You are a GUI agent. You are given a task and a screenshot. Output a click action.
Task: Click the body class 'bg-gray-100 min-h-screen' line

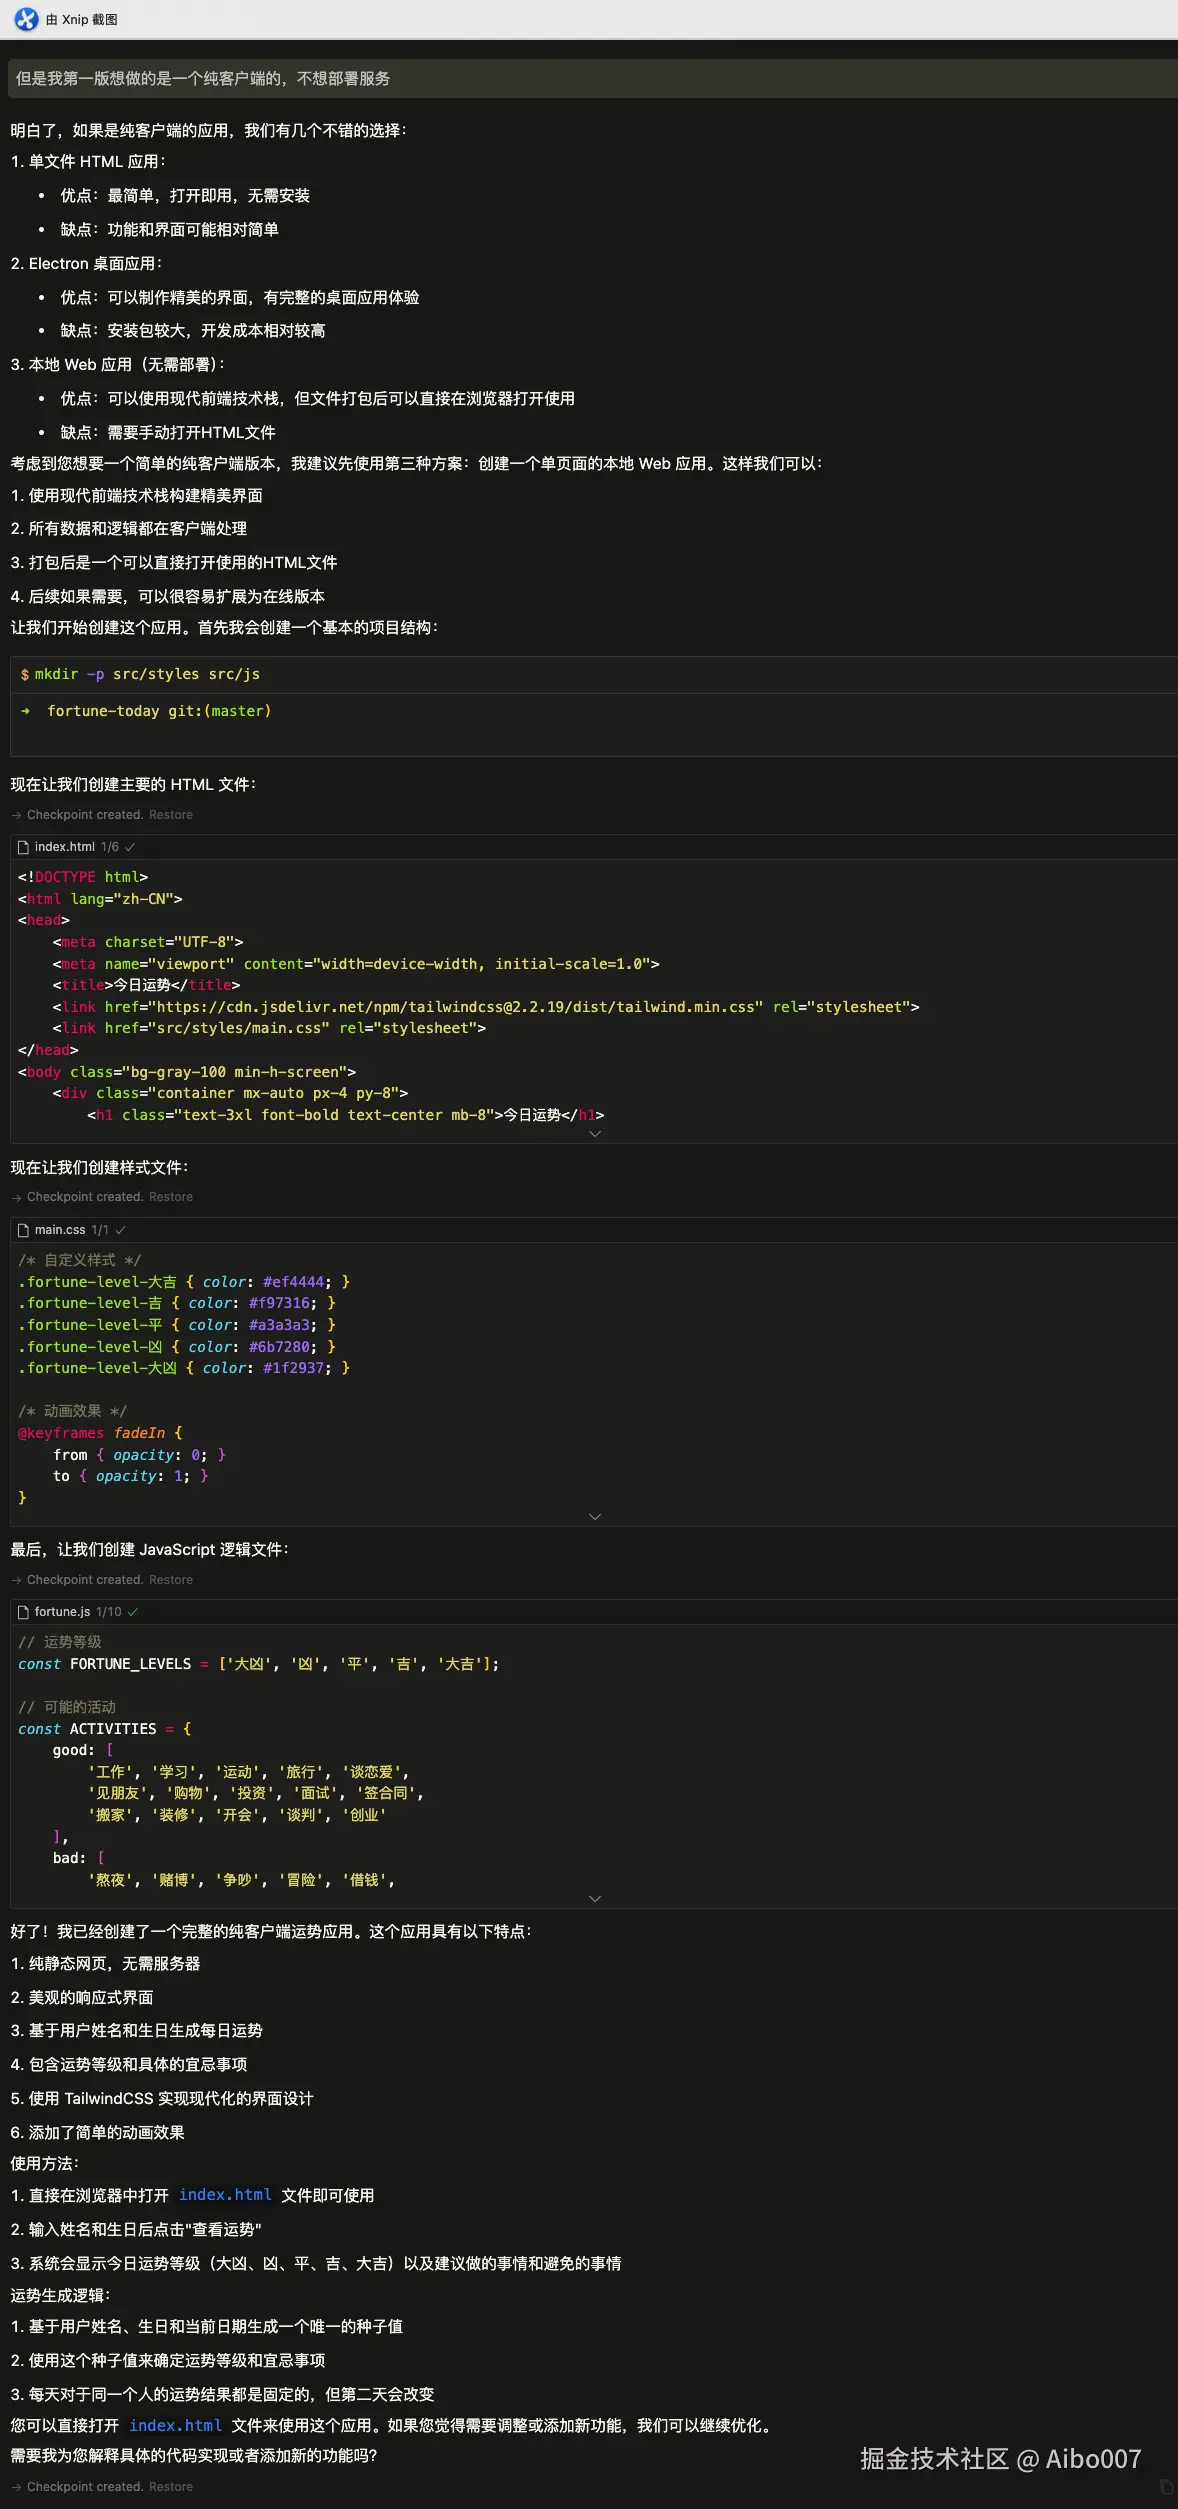pos(187,1072)
